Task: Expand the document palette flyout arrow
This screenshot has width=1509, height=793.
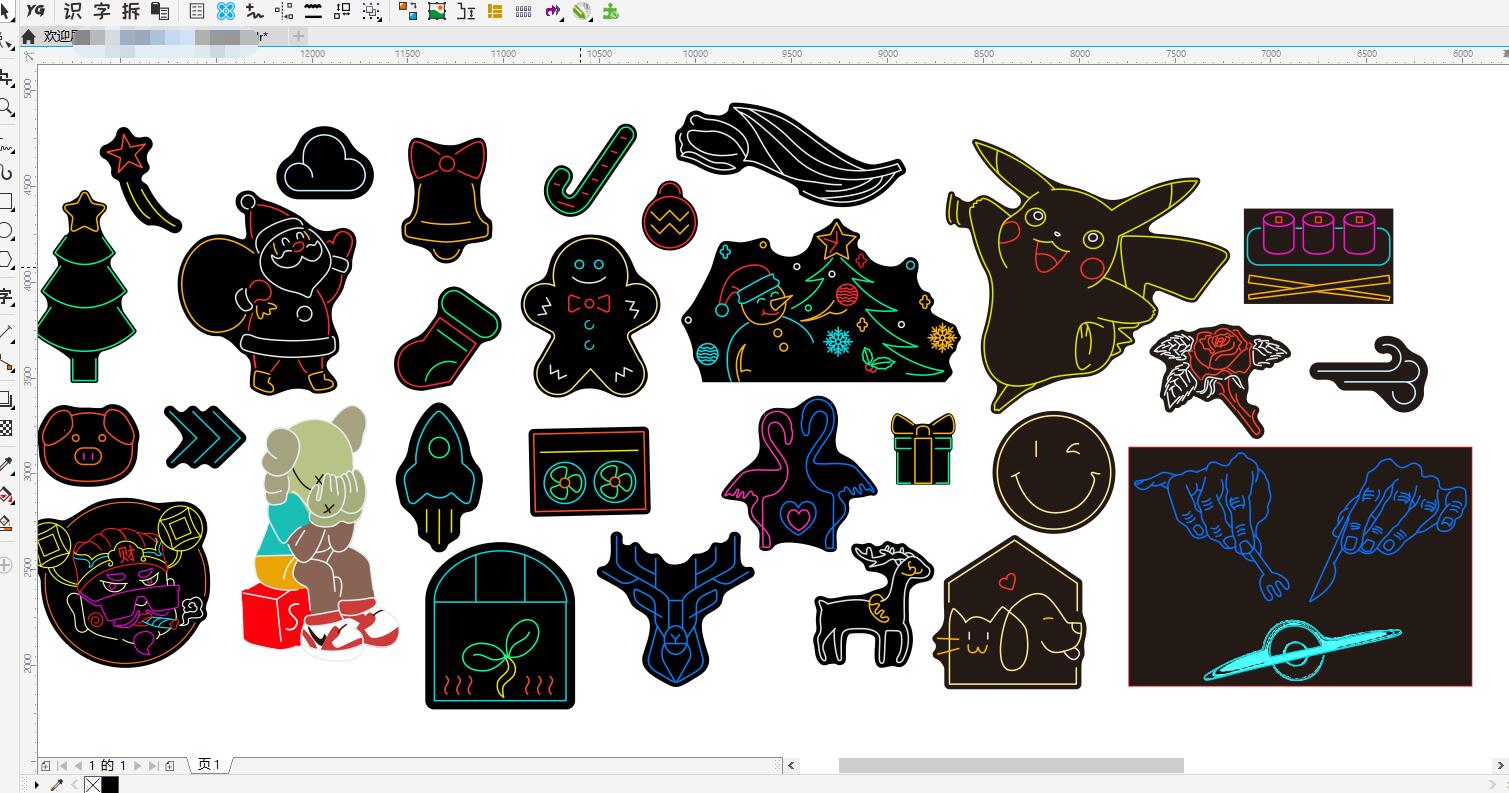Action: pyautogui.click(x=37, y=785)
